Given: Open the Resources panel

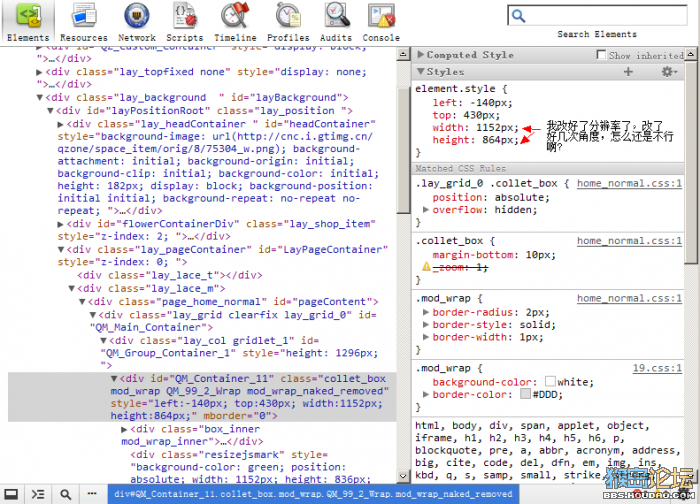Looking at the screenshot, I should 84,22.
